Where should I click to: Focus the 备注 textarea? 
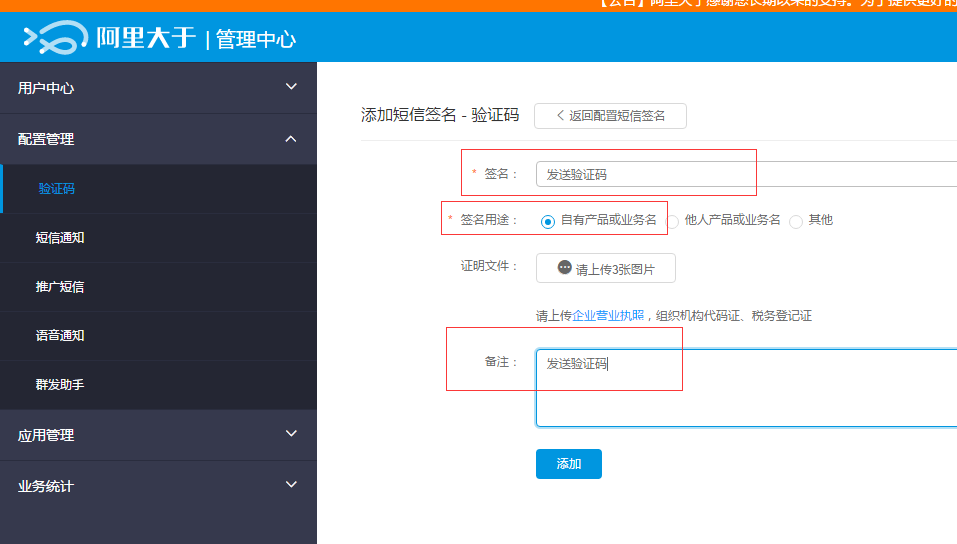746,388
